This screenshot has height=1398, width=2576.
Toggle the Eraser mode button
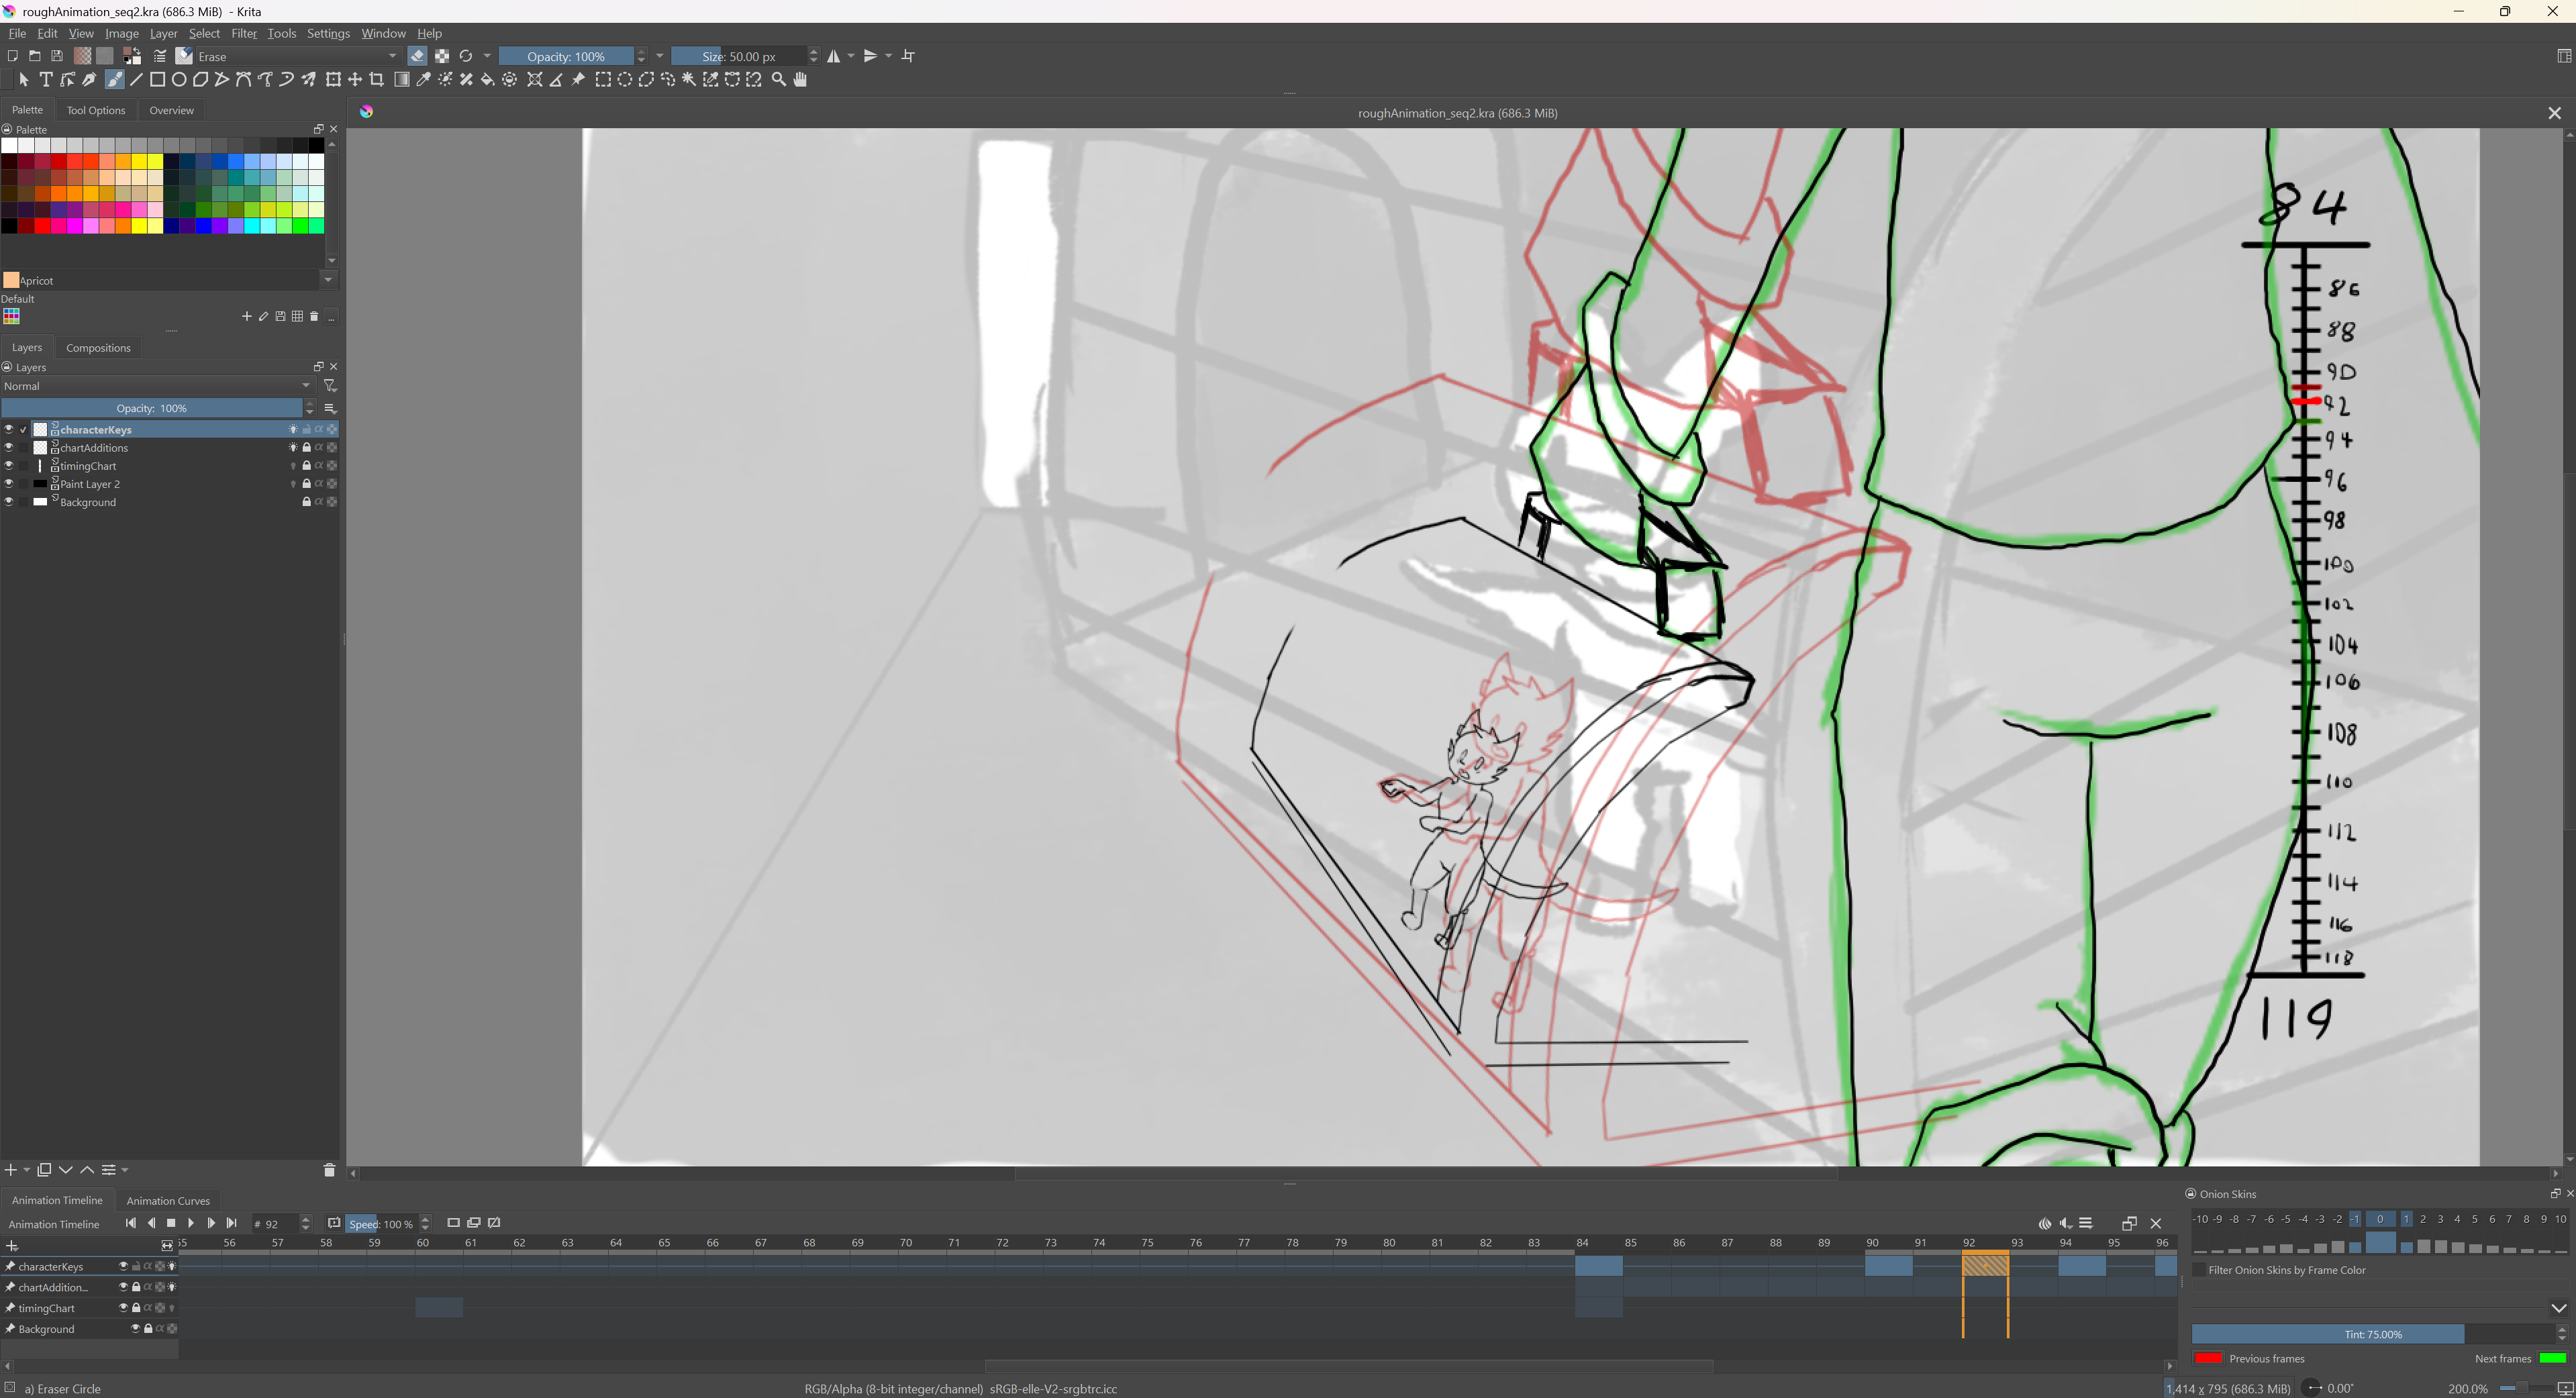tap(418, 56)
